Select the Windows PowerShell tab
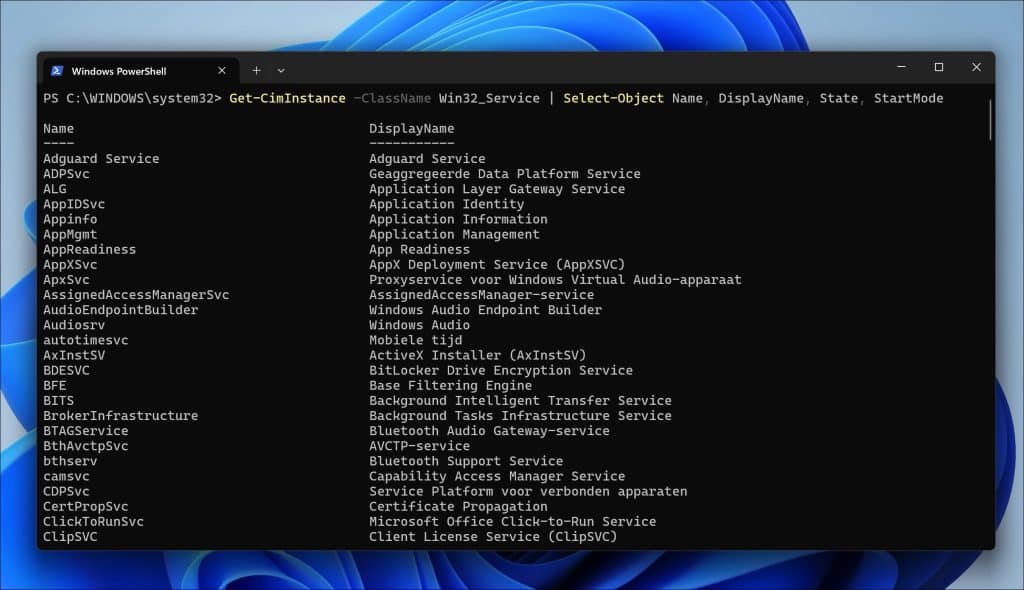 pos(140,71)
